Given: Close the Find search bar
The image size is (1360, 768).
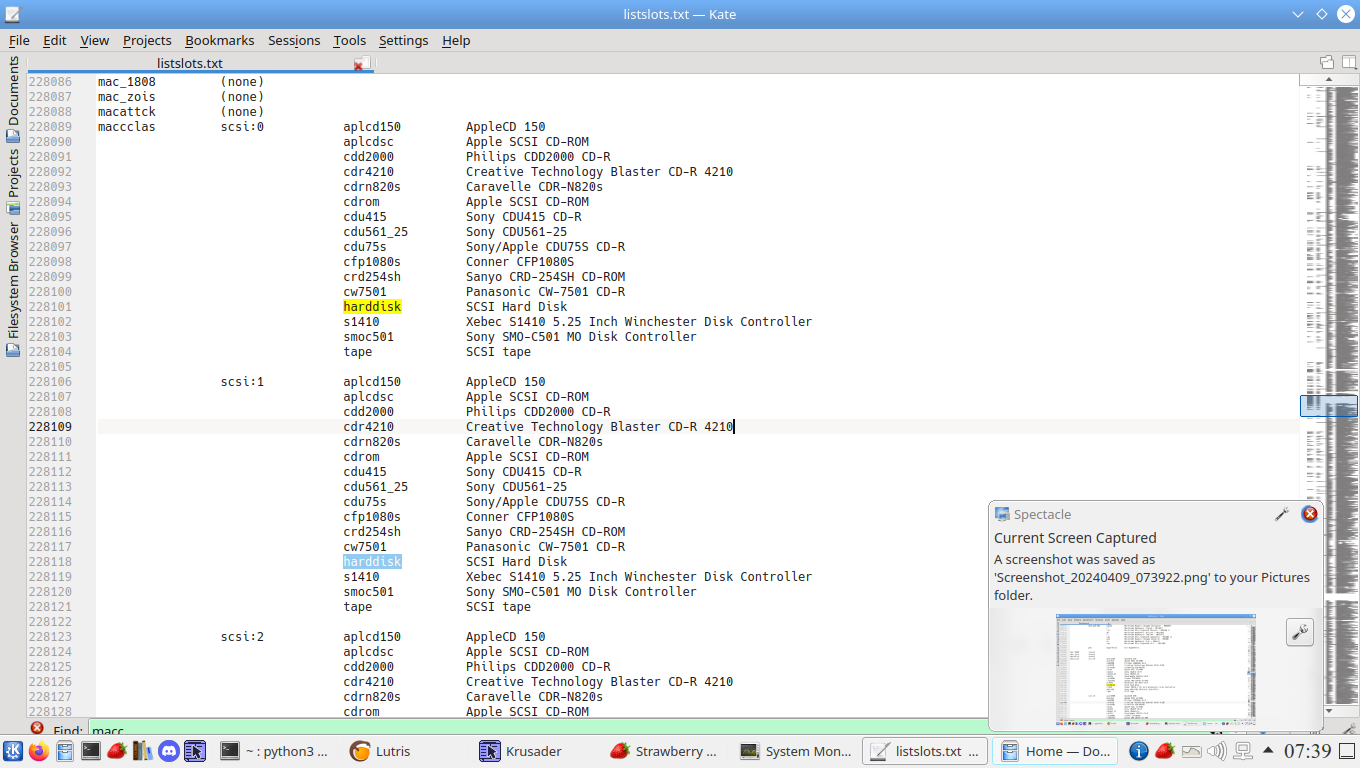Looking at the screenshot, I should coord(37,728).
